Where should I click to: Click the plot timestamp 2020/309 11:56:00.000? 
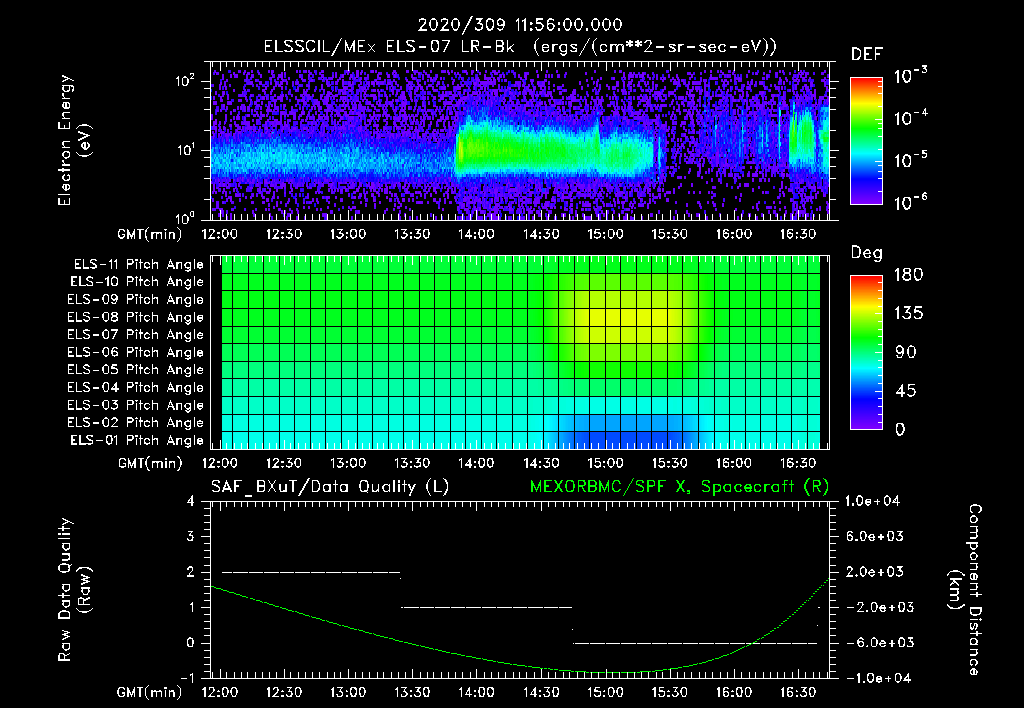[x=520, y=25]
